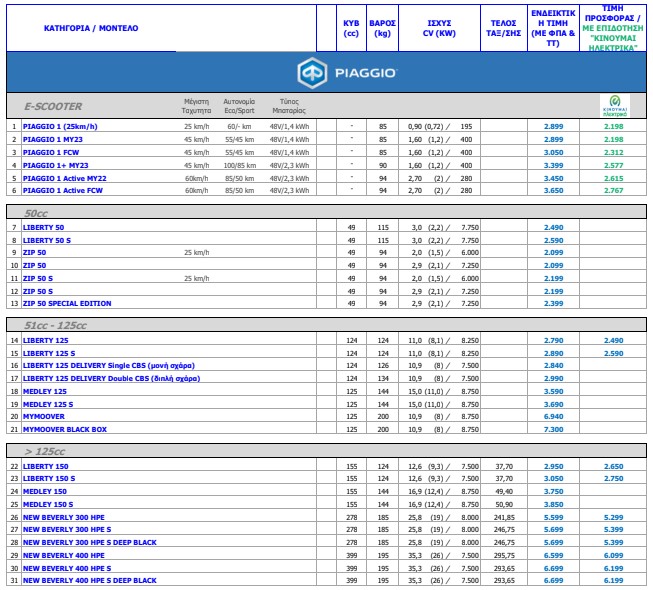The width and height of the screenshot is (653, 590).
Task: Select the 2.767 offer price of Active FCW
Action: coord(613,190)
